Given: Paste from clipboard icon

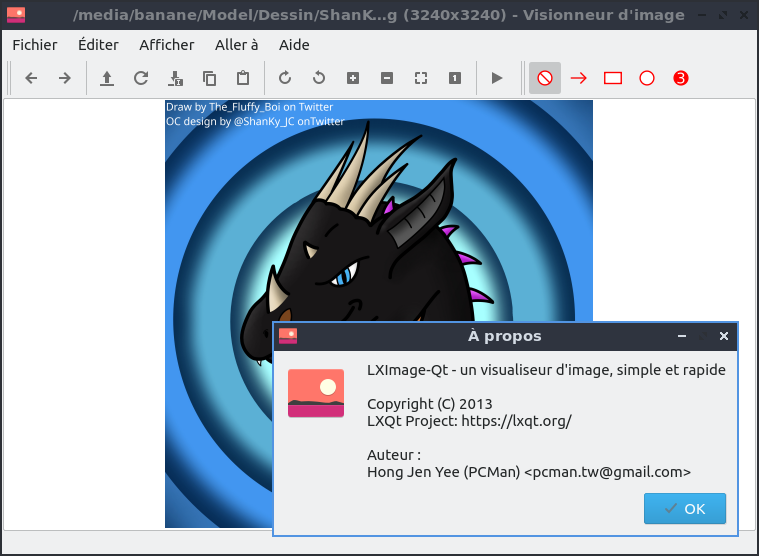Looking at the screenshot, I should point(243,78).
